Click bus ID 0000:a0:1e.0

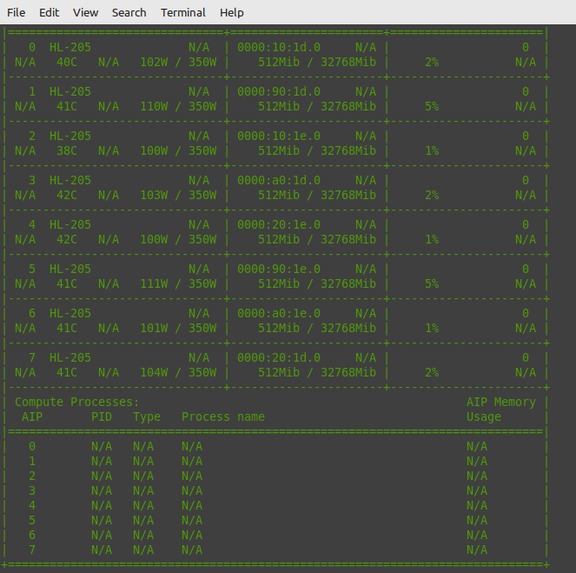(278, 313)
